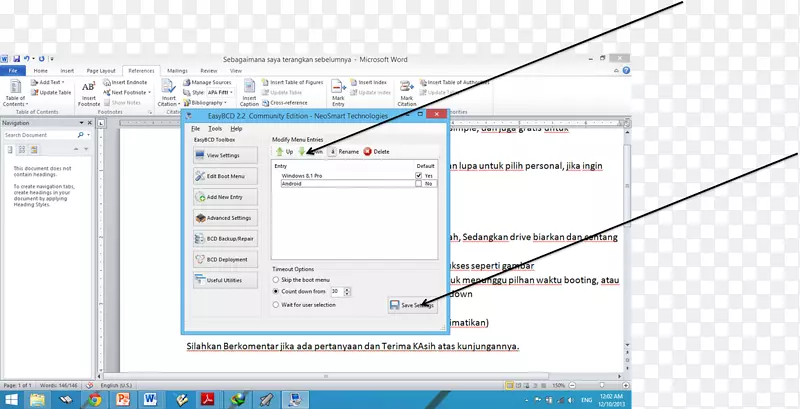Screen dimensions: 800x409
Task: Click the Mark Citation icon
Action: 406,86
